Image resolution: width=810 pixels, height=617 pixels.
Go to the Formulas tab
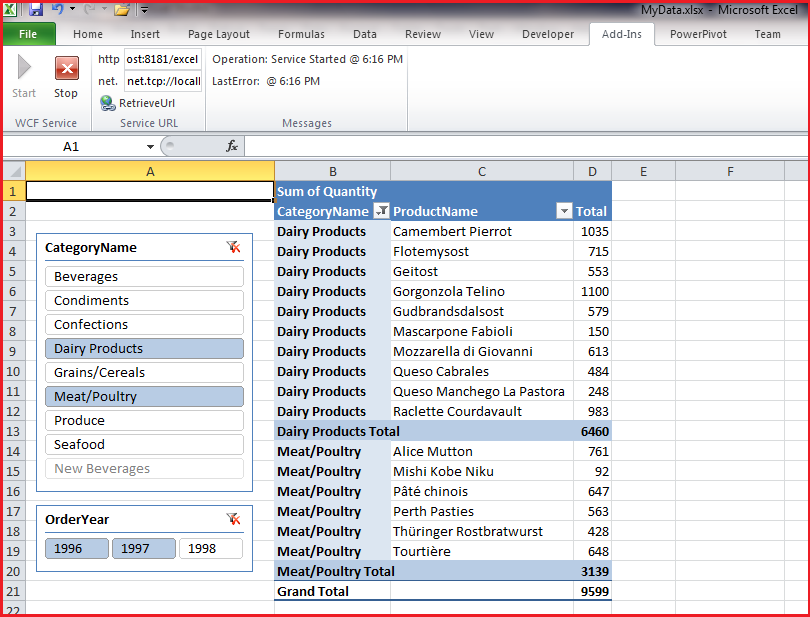[301, 34]
